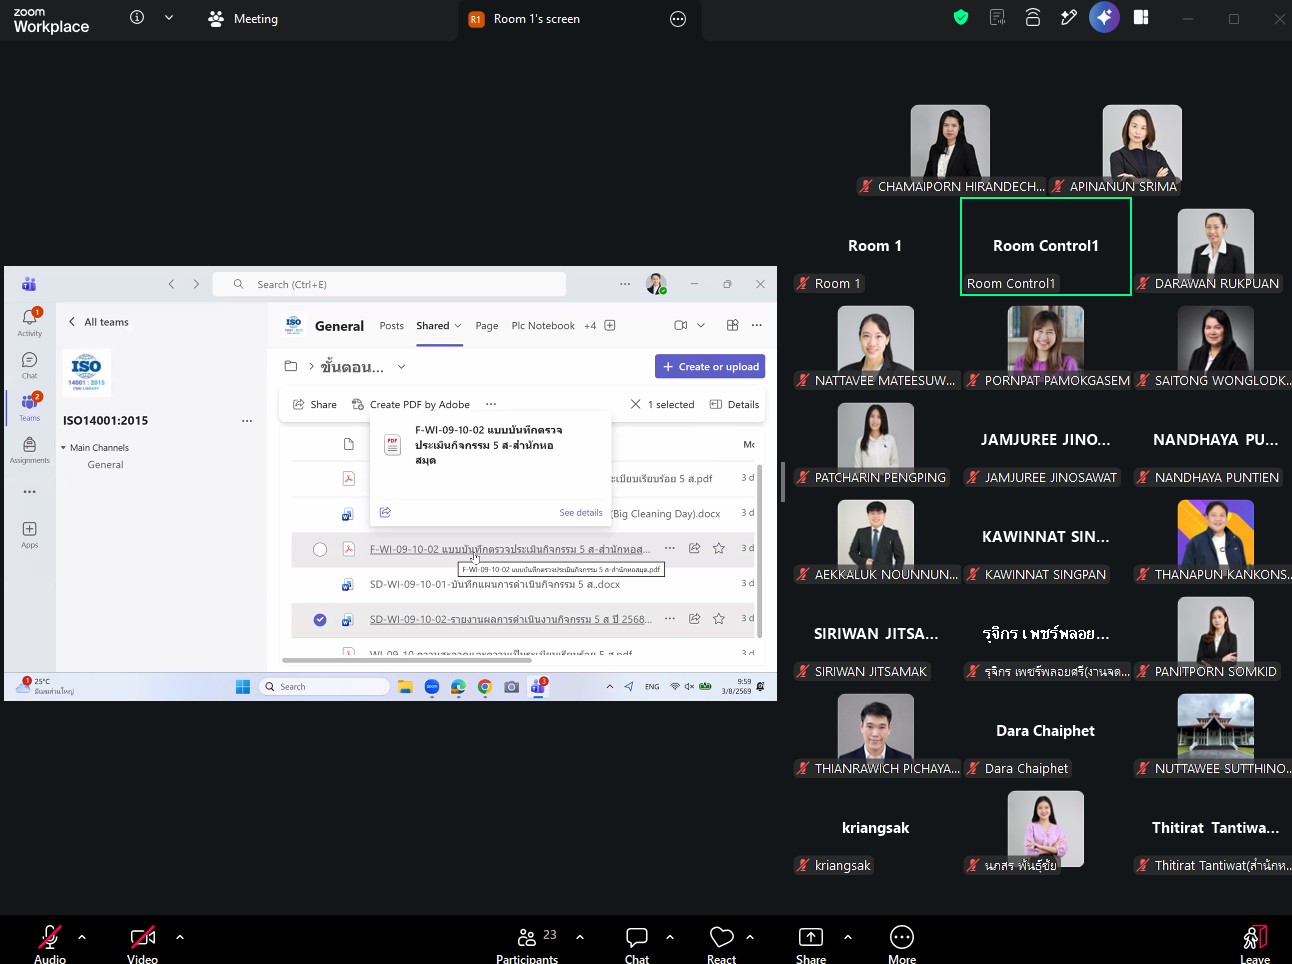Select the General channel in Teams list

(x=105, y=465)
